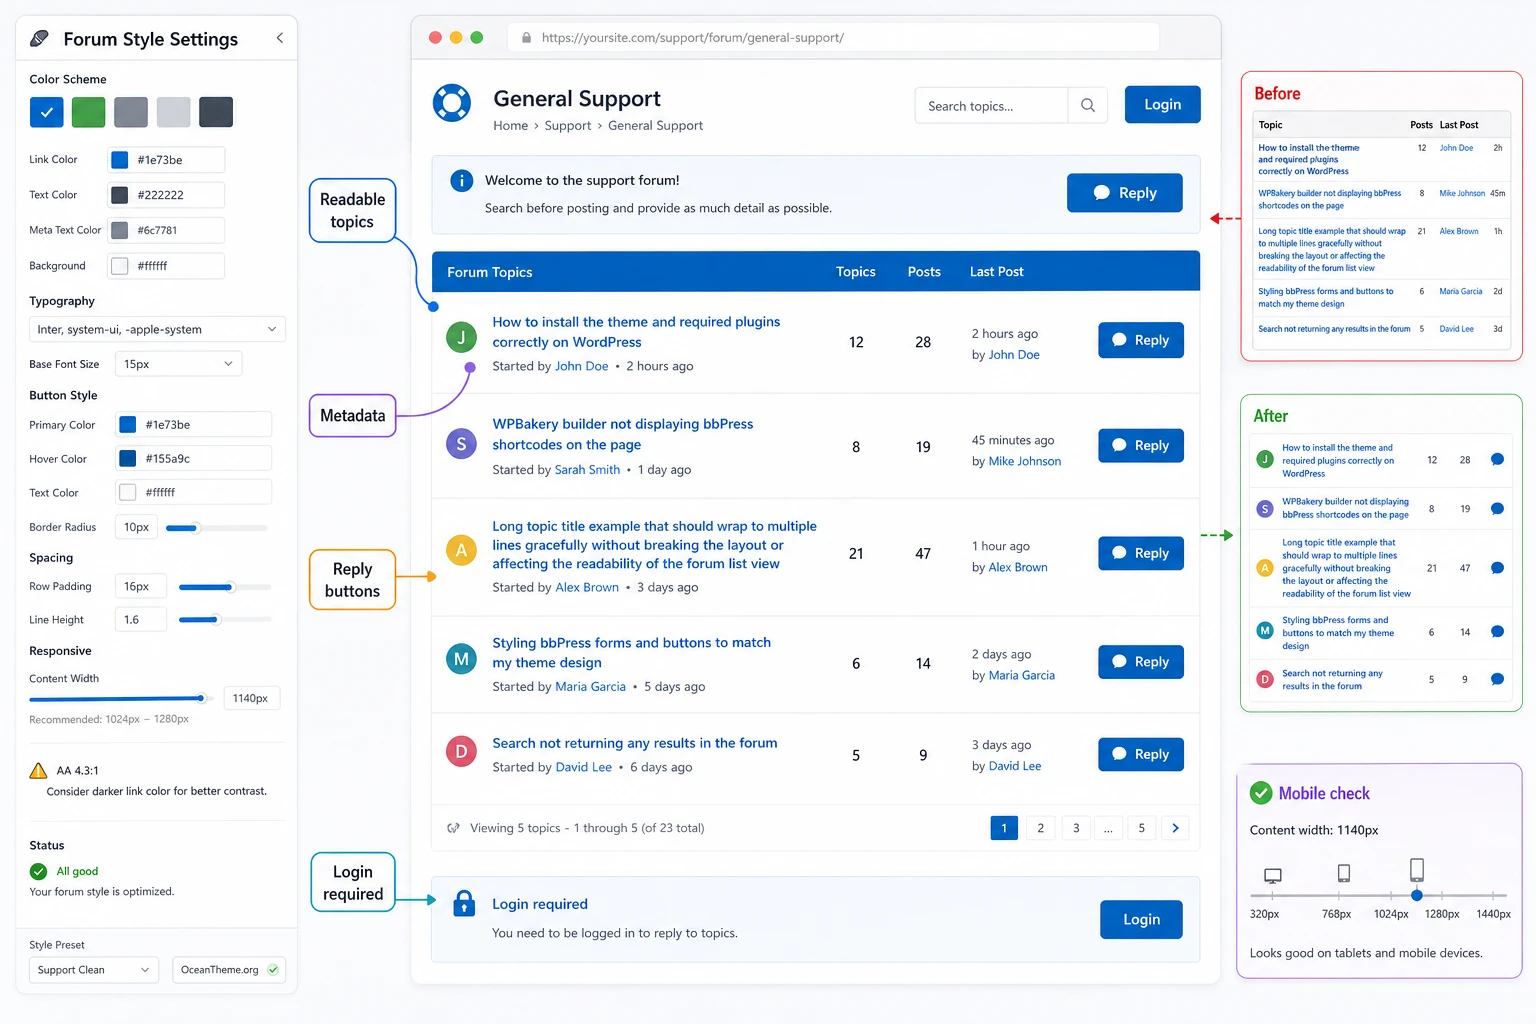The image size is (1536, 1024).
Task: Click the contrast warning triangle icon
Action: pos(38,770)
